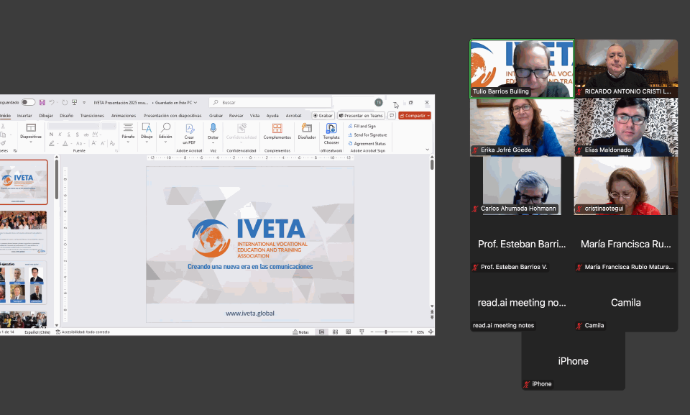Open the Animaciones ribbon tab
Screen dimensions: 690x415
pos(123,115)
